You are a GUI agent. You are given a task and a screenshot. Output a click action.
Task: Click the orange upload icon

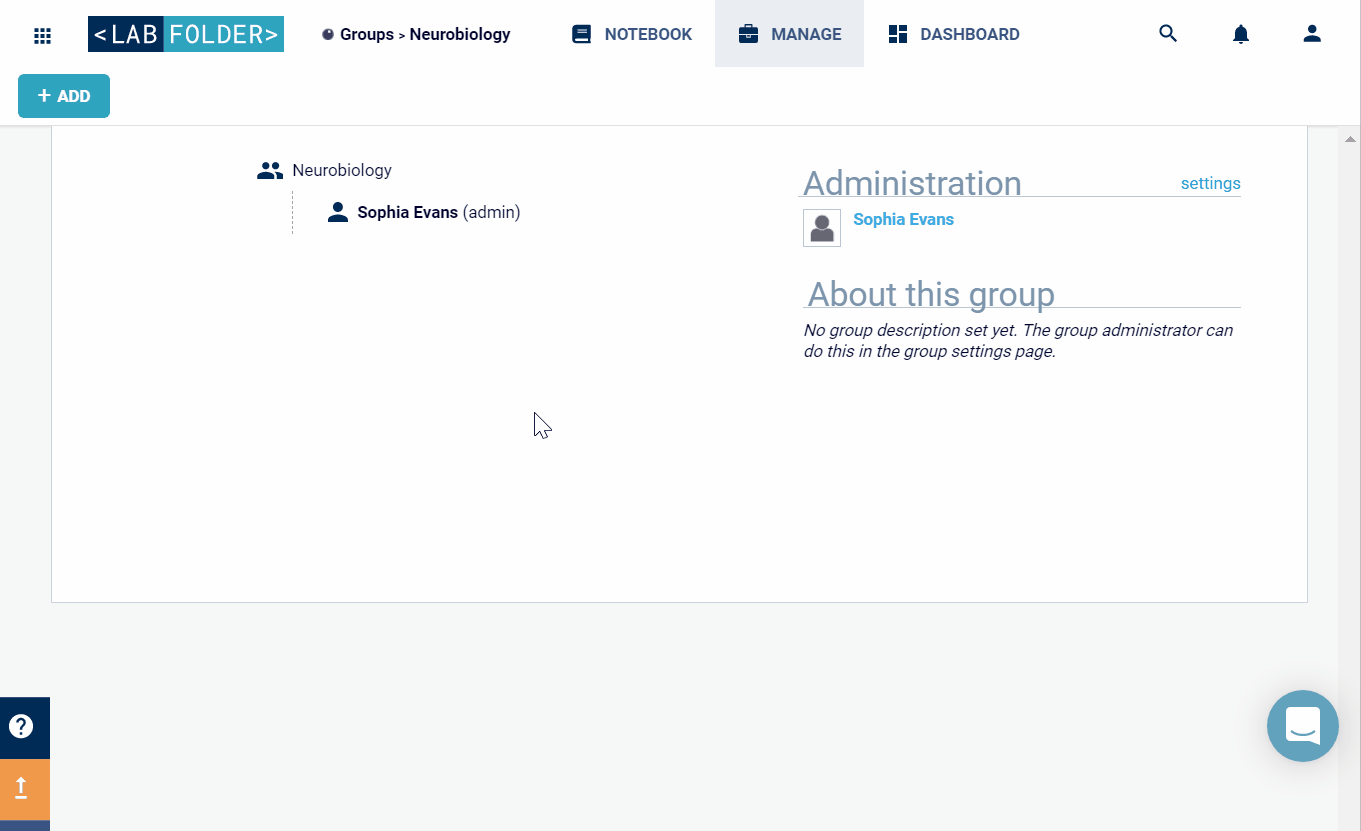tap(21, 789)
